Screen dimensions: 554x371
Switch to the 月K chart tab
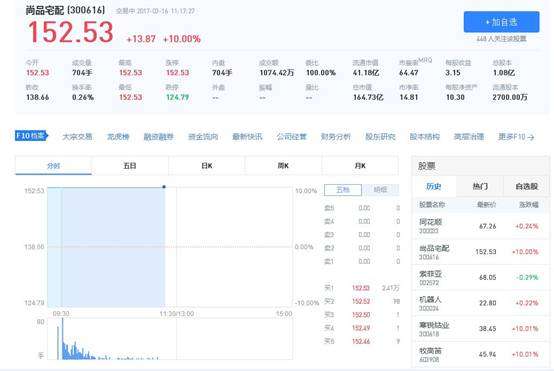(x=360, y=166)
